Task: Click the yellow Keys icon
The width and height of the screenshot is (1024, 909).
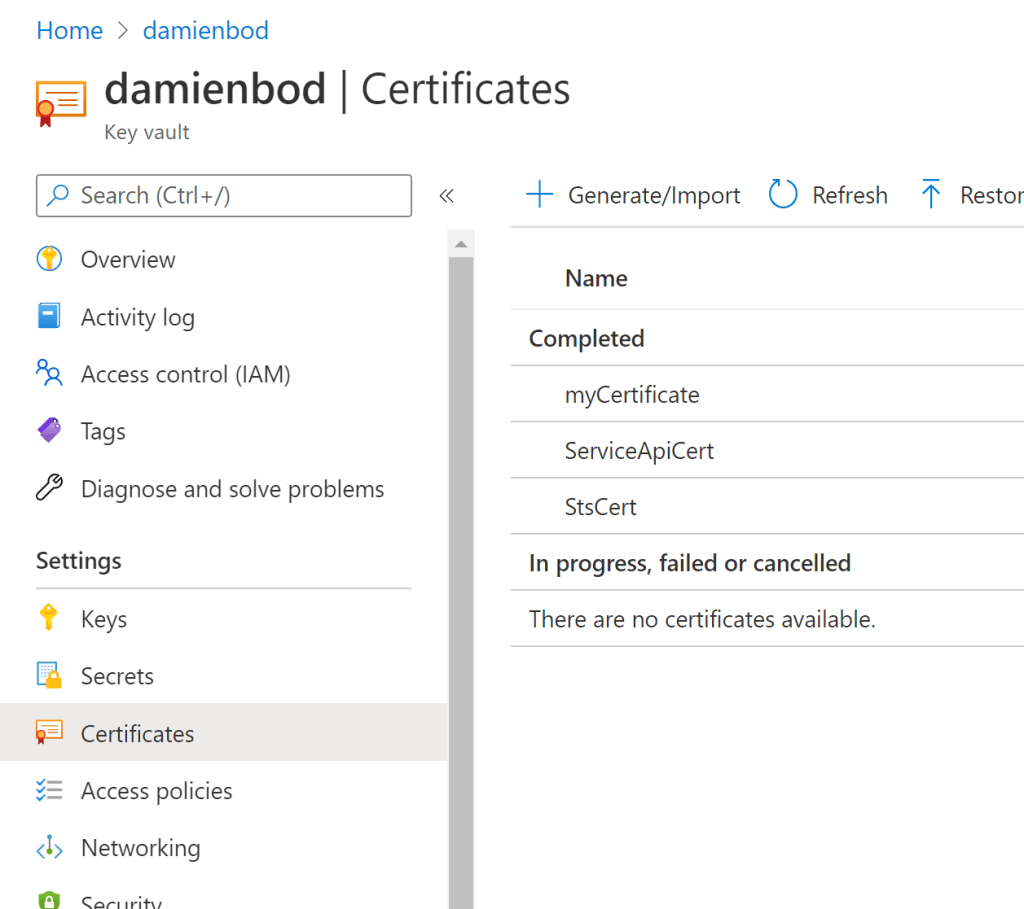Action: (48, 617)
